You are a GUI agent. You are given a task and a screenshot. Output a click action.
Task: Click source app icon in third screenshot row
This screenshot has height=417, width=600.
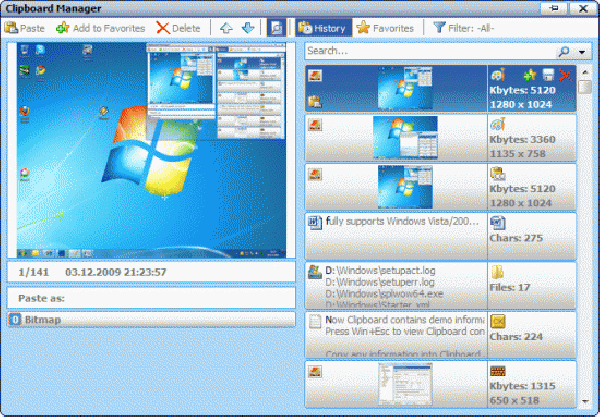point(315,174)
